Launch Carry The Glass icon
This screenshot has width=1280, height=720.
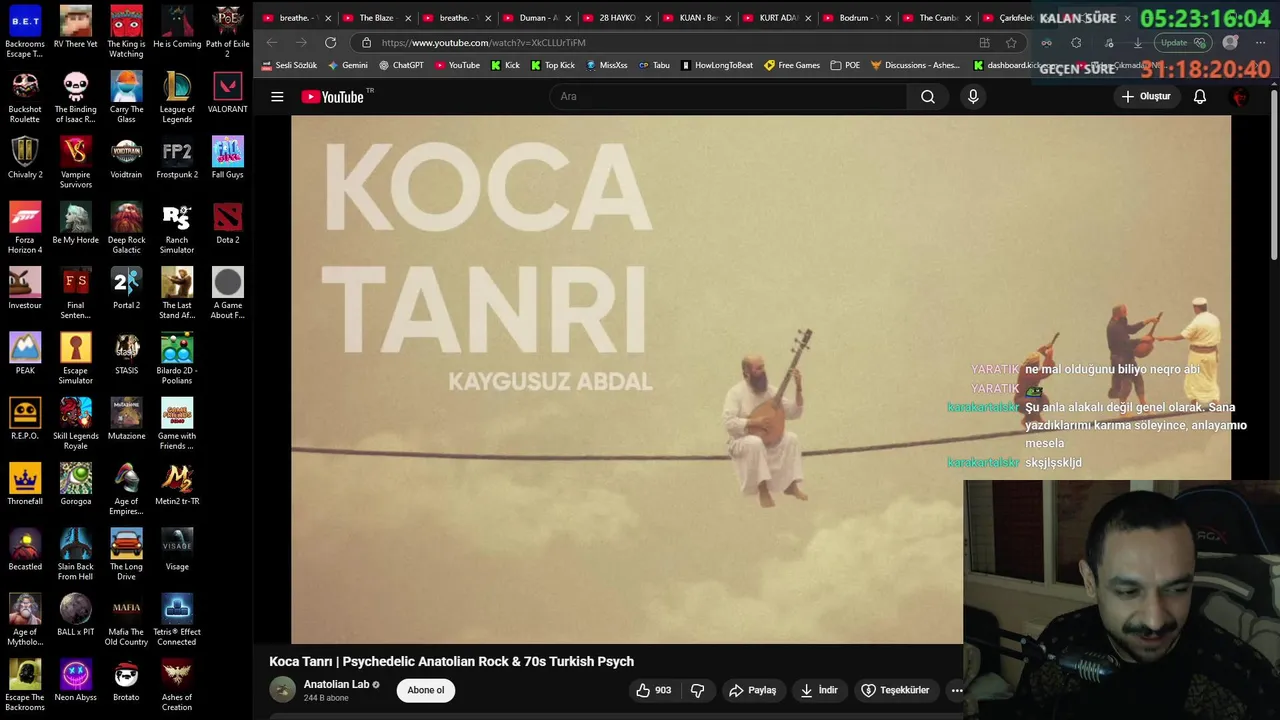point(126,97)
